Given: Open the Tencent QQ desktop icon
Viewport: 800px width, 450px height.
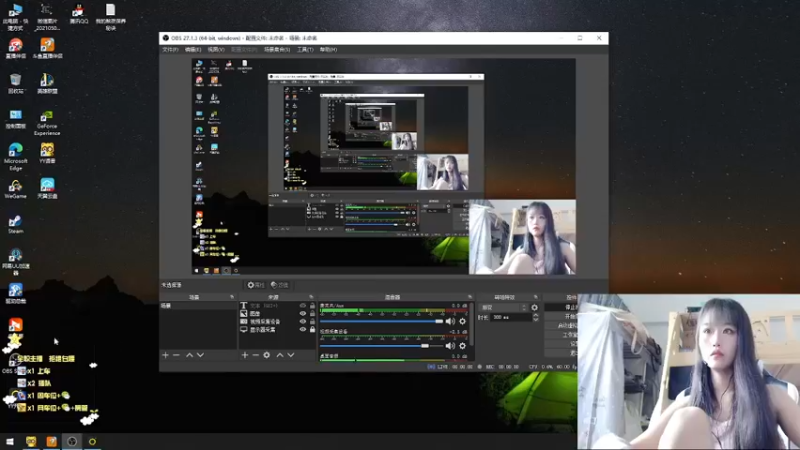Looking at the screenshot, I should pyautogui.click(x=79, y=14).
